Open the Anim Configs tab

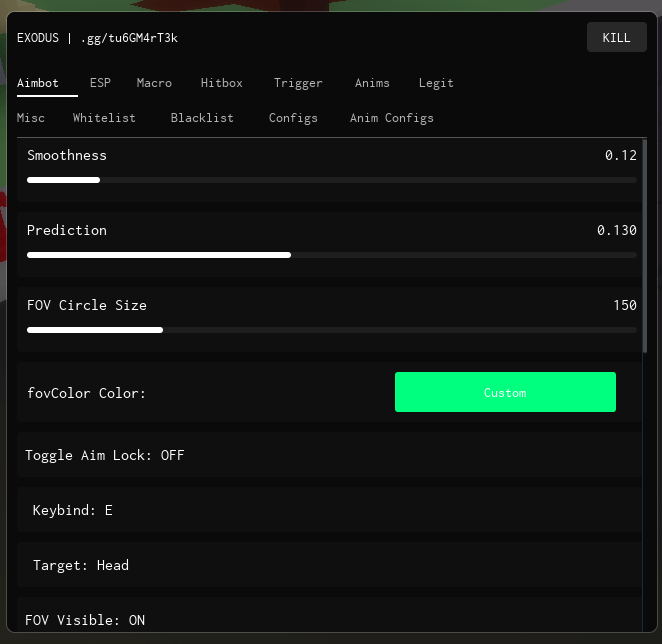[x=392, y=118]
